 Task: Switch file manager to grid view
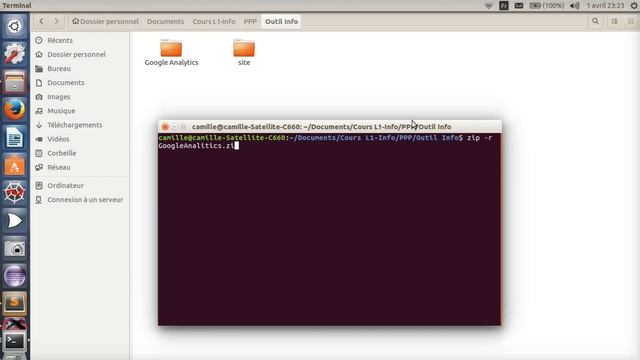point(631,21)
